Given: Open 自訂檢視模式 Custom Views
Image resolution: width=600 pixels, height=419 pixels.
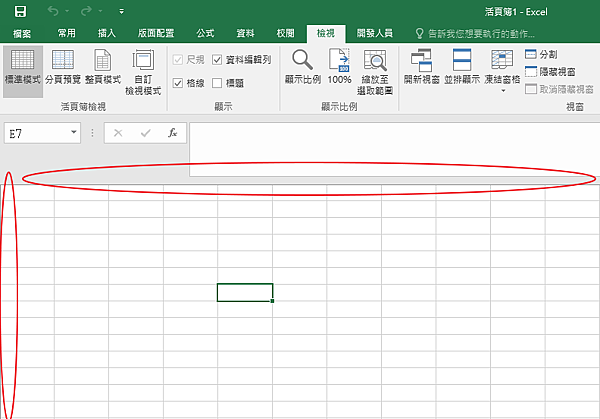Looking at the screenshot, I should pos(143,72).
